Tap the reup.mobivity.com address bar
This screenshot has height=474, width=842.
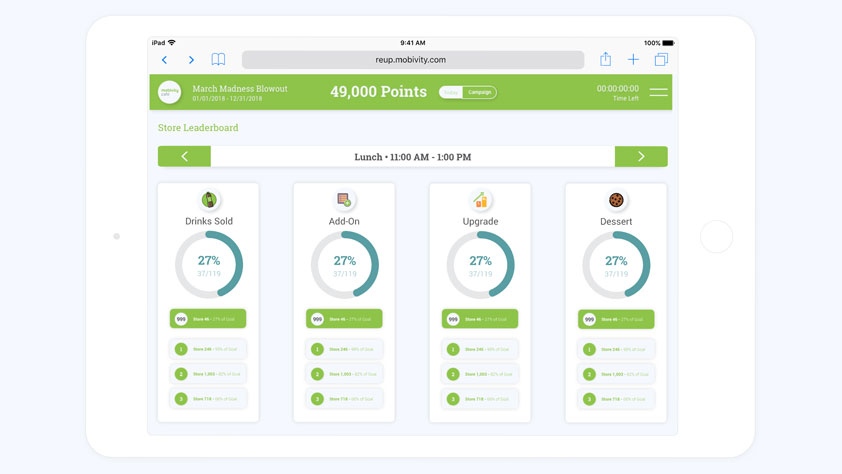click(x=412, y=60)
